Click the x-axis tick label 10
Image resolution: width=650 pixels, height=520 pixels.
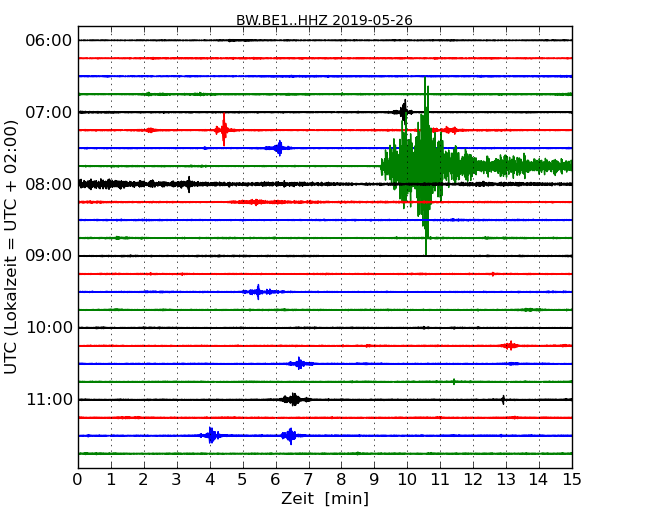(407, 480)
